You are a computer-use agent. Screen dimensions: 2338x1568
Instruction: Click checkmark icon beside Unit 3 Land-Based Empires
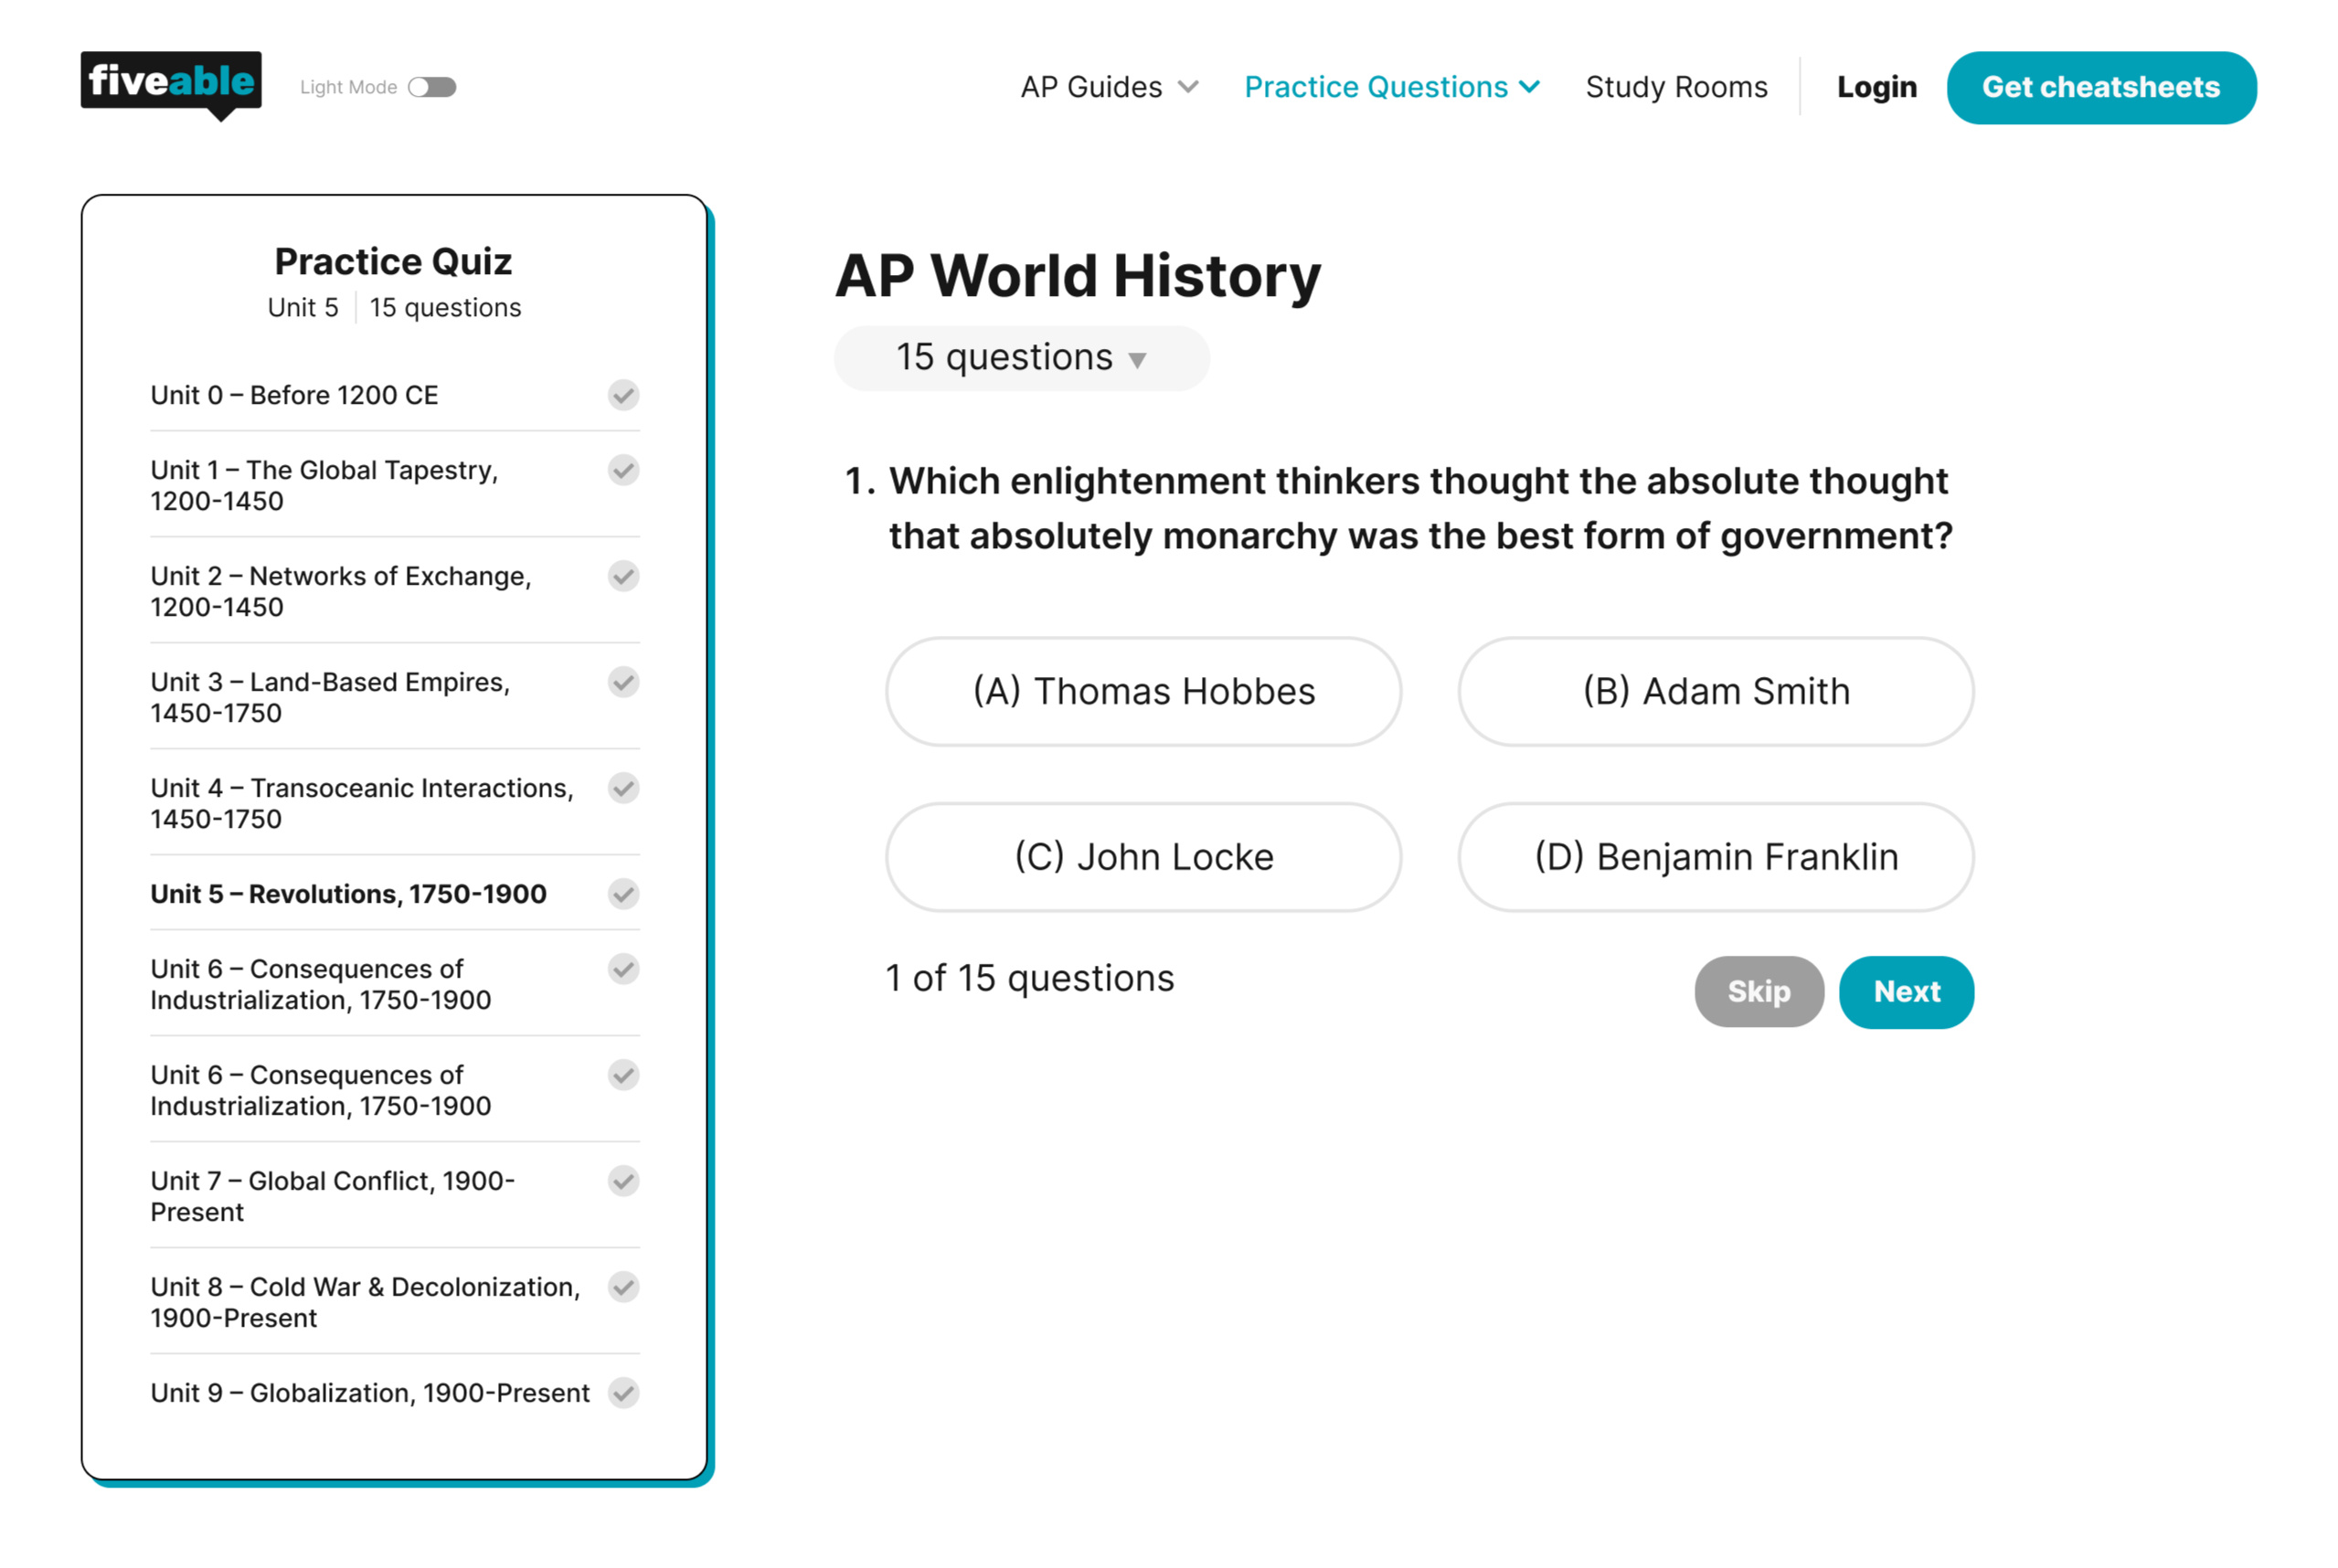[x=623, y=682]
